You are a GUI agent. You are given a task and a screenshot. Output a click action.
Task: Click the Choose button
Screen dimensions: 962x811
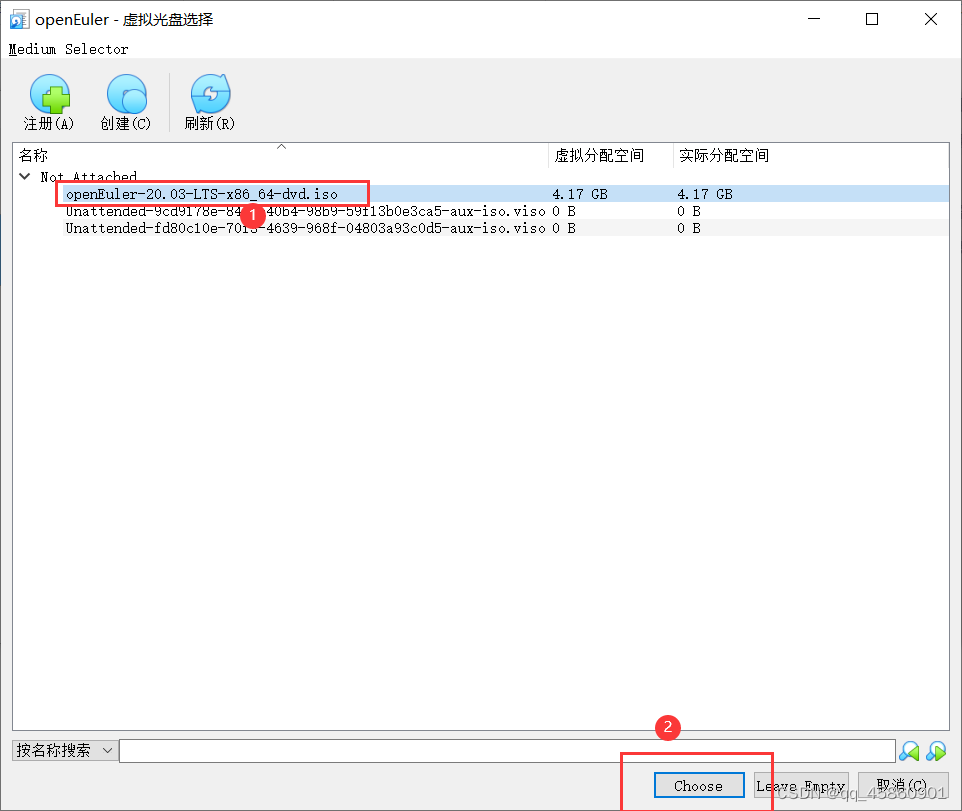(699, 785)
